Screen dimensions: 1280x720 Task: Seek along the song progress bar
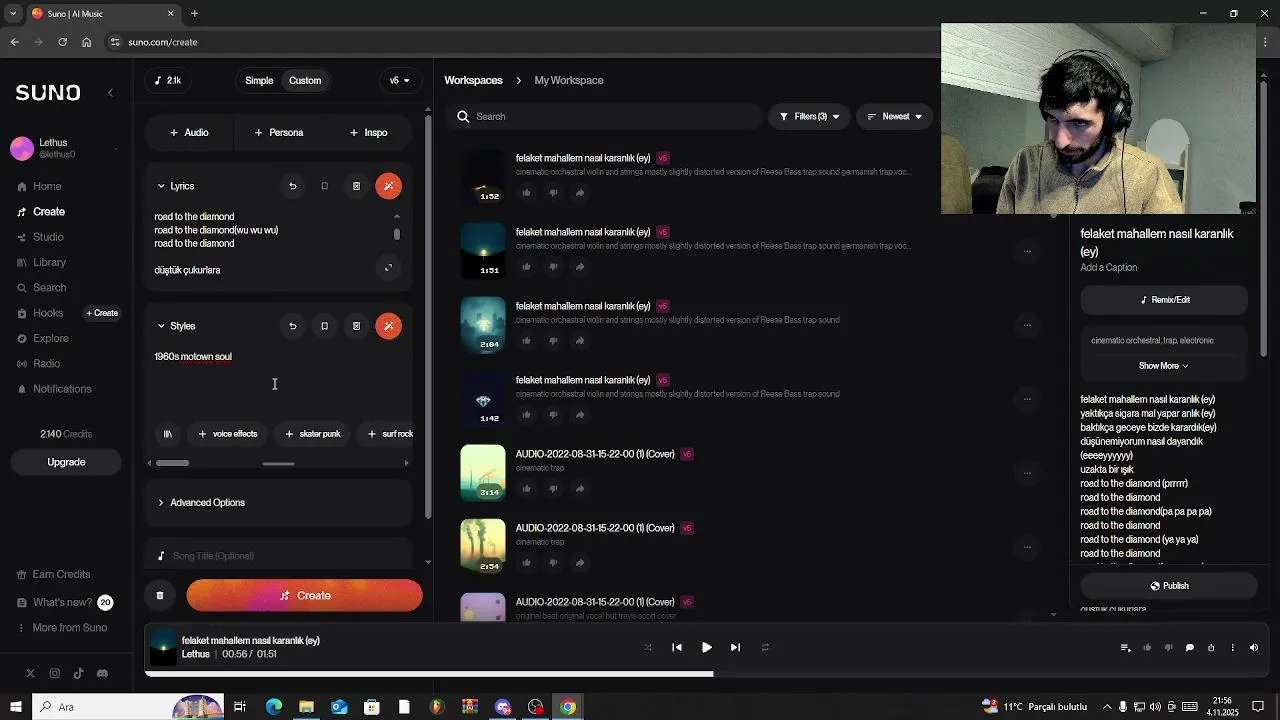[706, 674]
